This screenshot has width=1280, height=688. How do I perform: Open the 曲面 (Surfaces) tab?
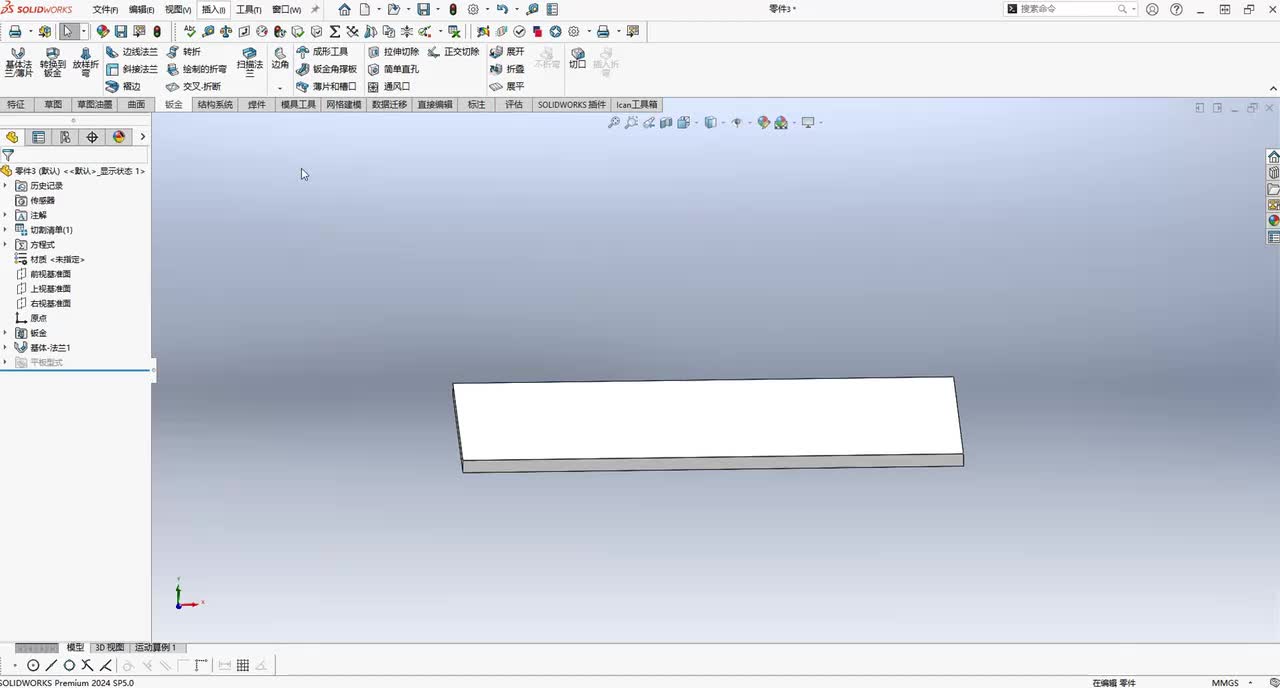pyautogui.click(x=136, y=104)
